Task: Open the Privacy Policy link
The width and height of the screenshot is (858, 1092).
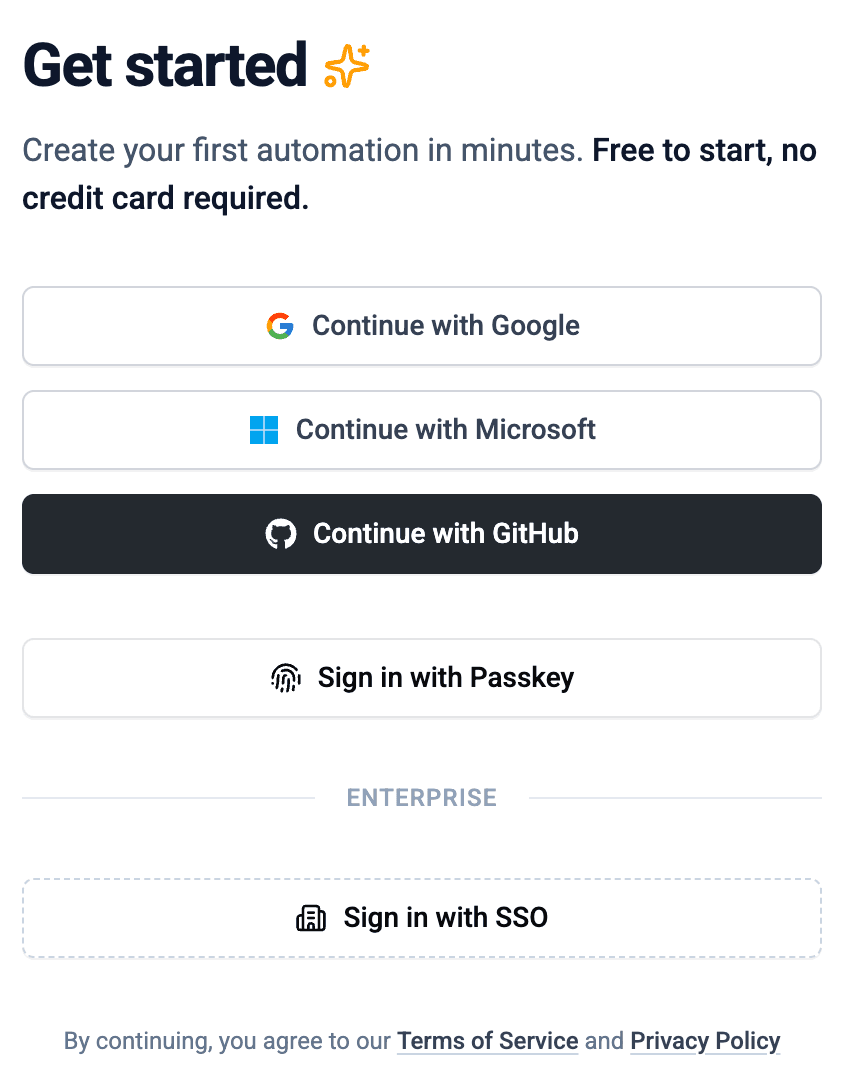Action: [705, 1041]
